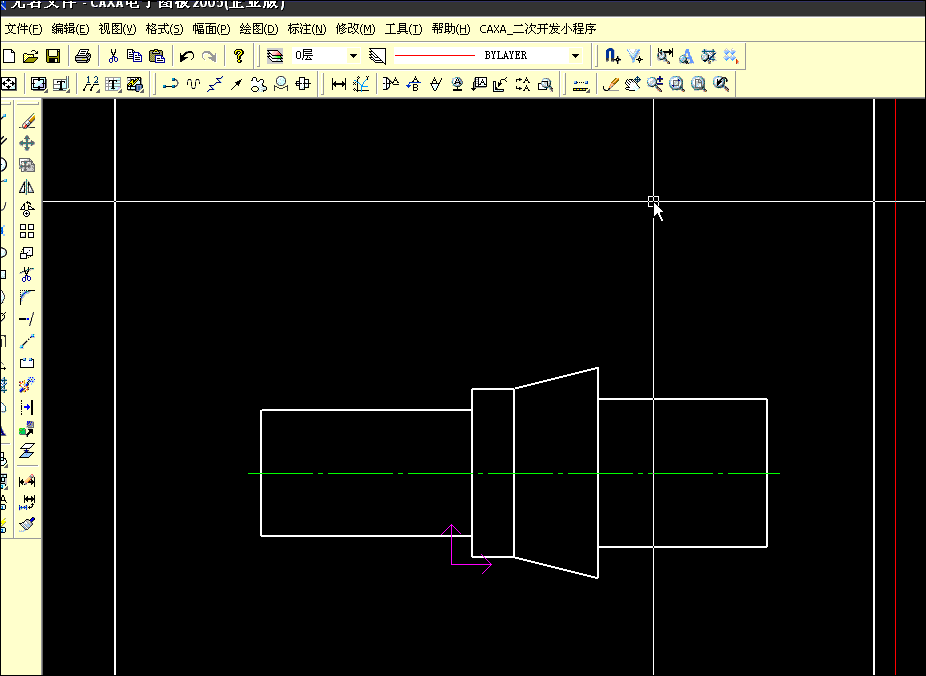Image resolution: width=926 pixels, height=676 pixels.
Task: Click the frame with four arrows icon
Action: (x=9, y=84)
